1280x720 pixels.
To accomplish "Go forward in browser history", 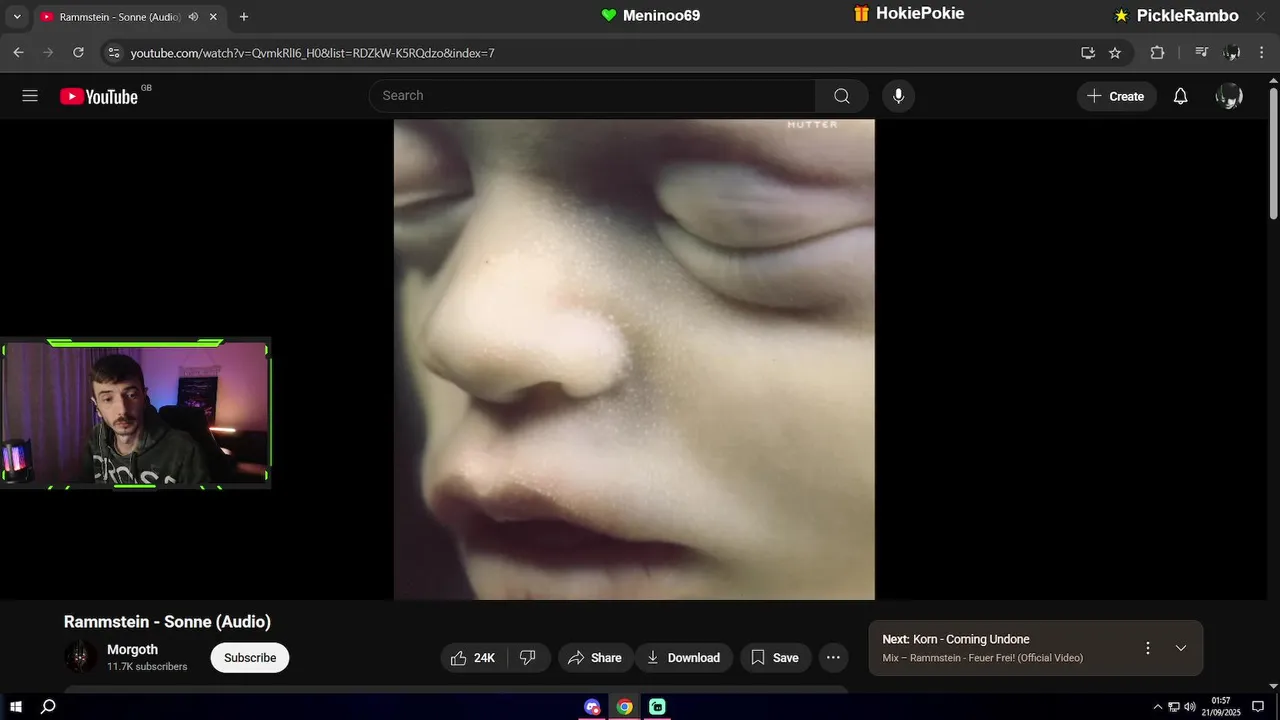I will point(48,53).
